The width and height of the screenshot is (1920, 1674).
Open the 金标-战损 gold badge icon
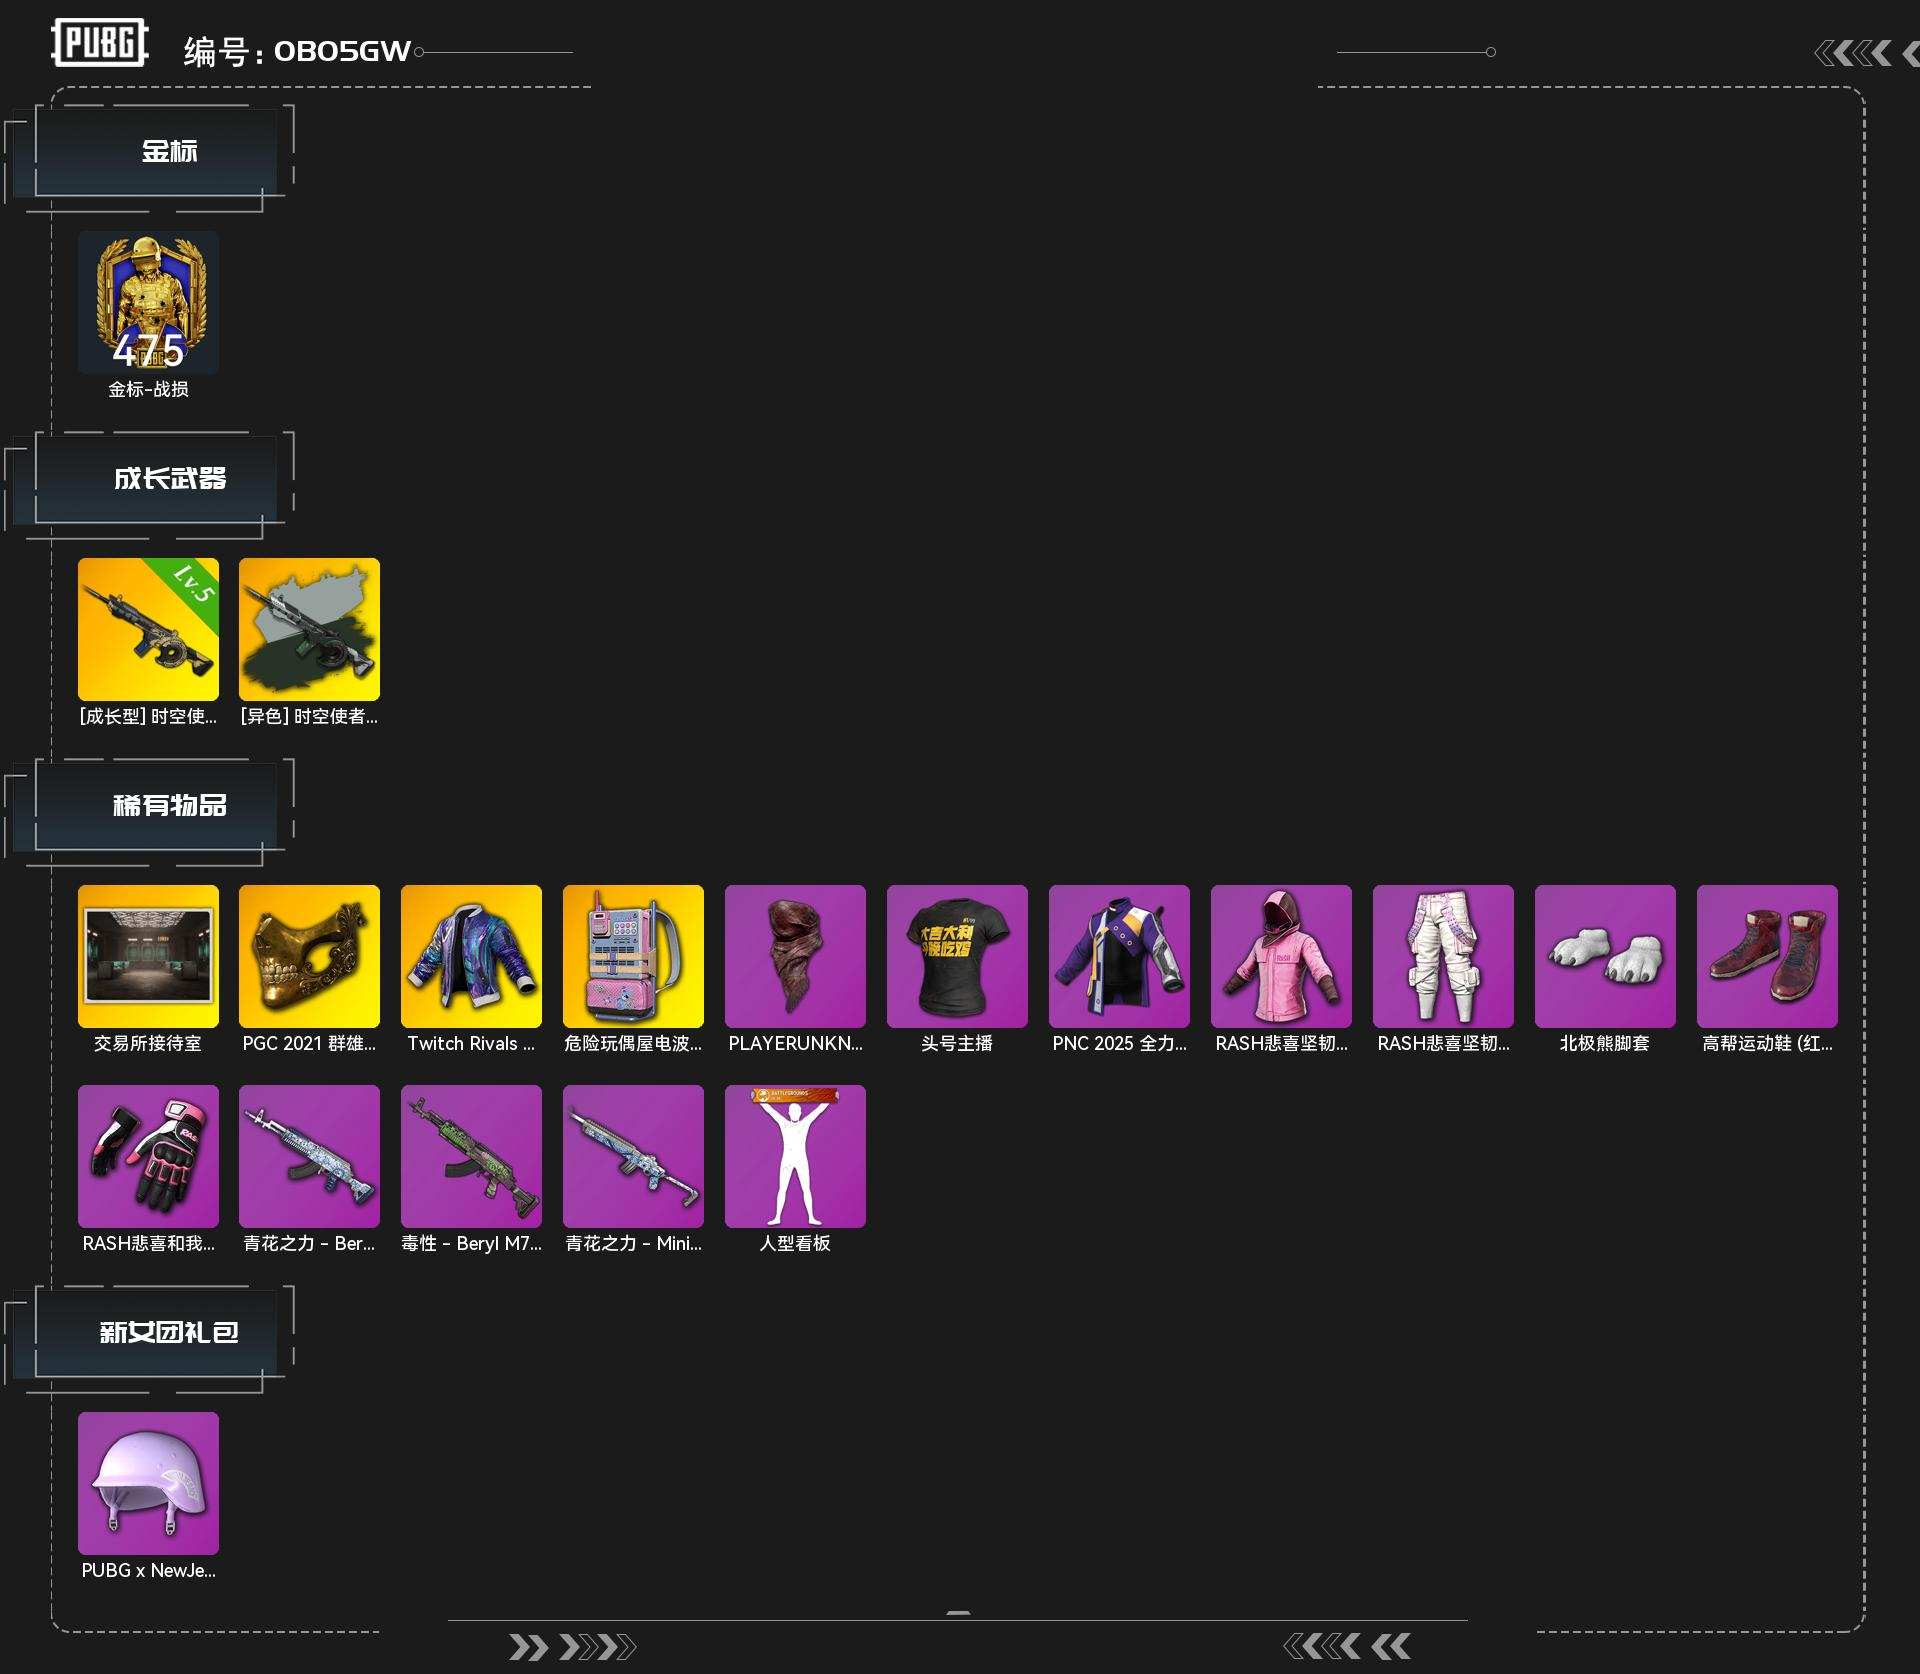pos(148,303)
